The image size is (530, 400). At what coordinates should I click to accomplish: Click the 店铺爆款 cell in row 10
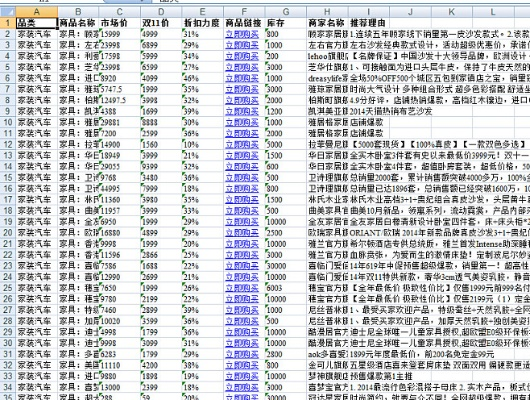point(369,122)
